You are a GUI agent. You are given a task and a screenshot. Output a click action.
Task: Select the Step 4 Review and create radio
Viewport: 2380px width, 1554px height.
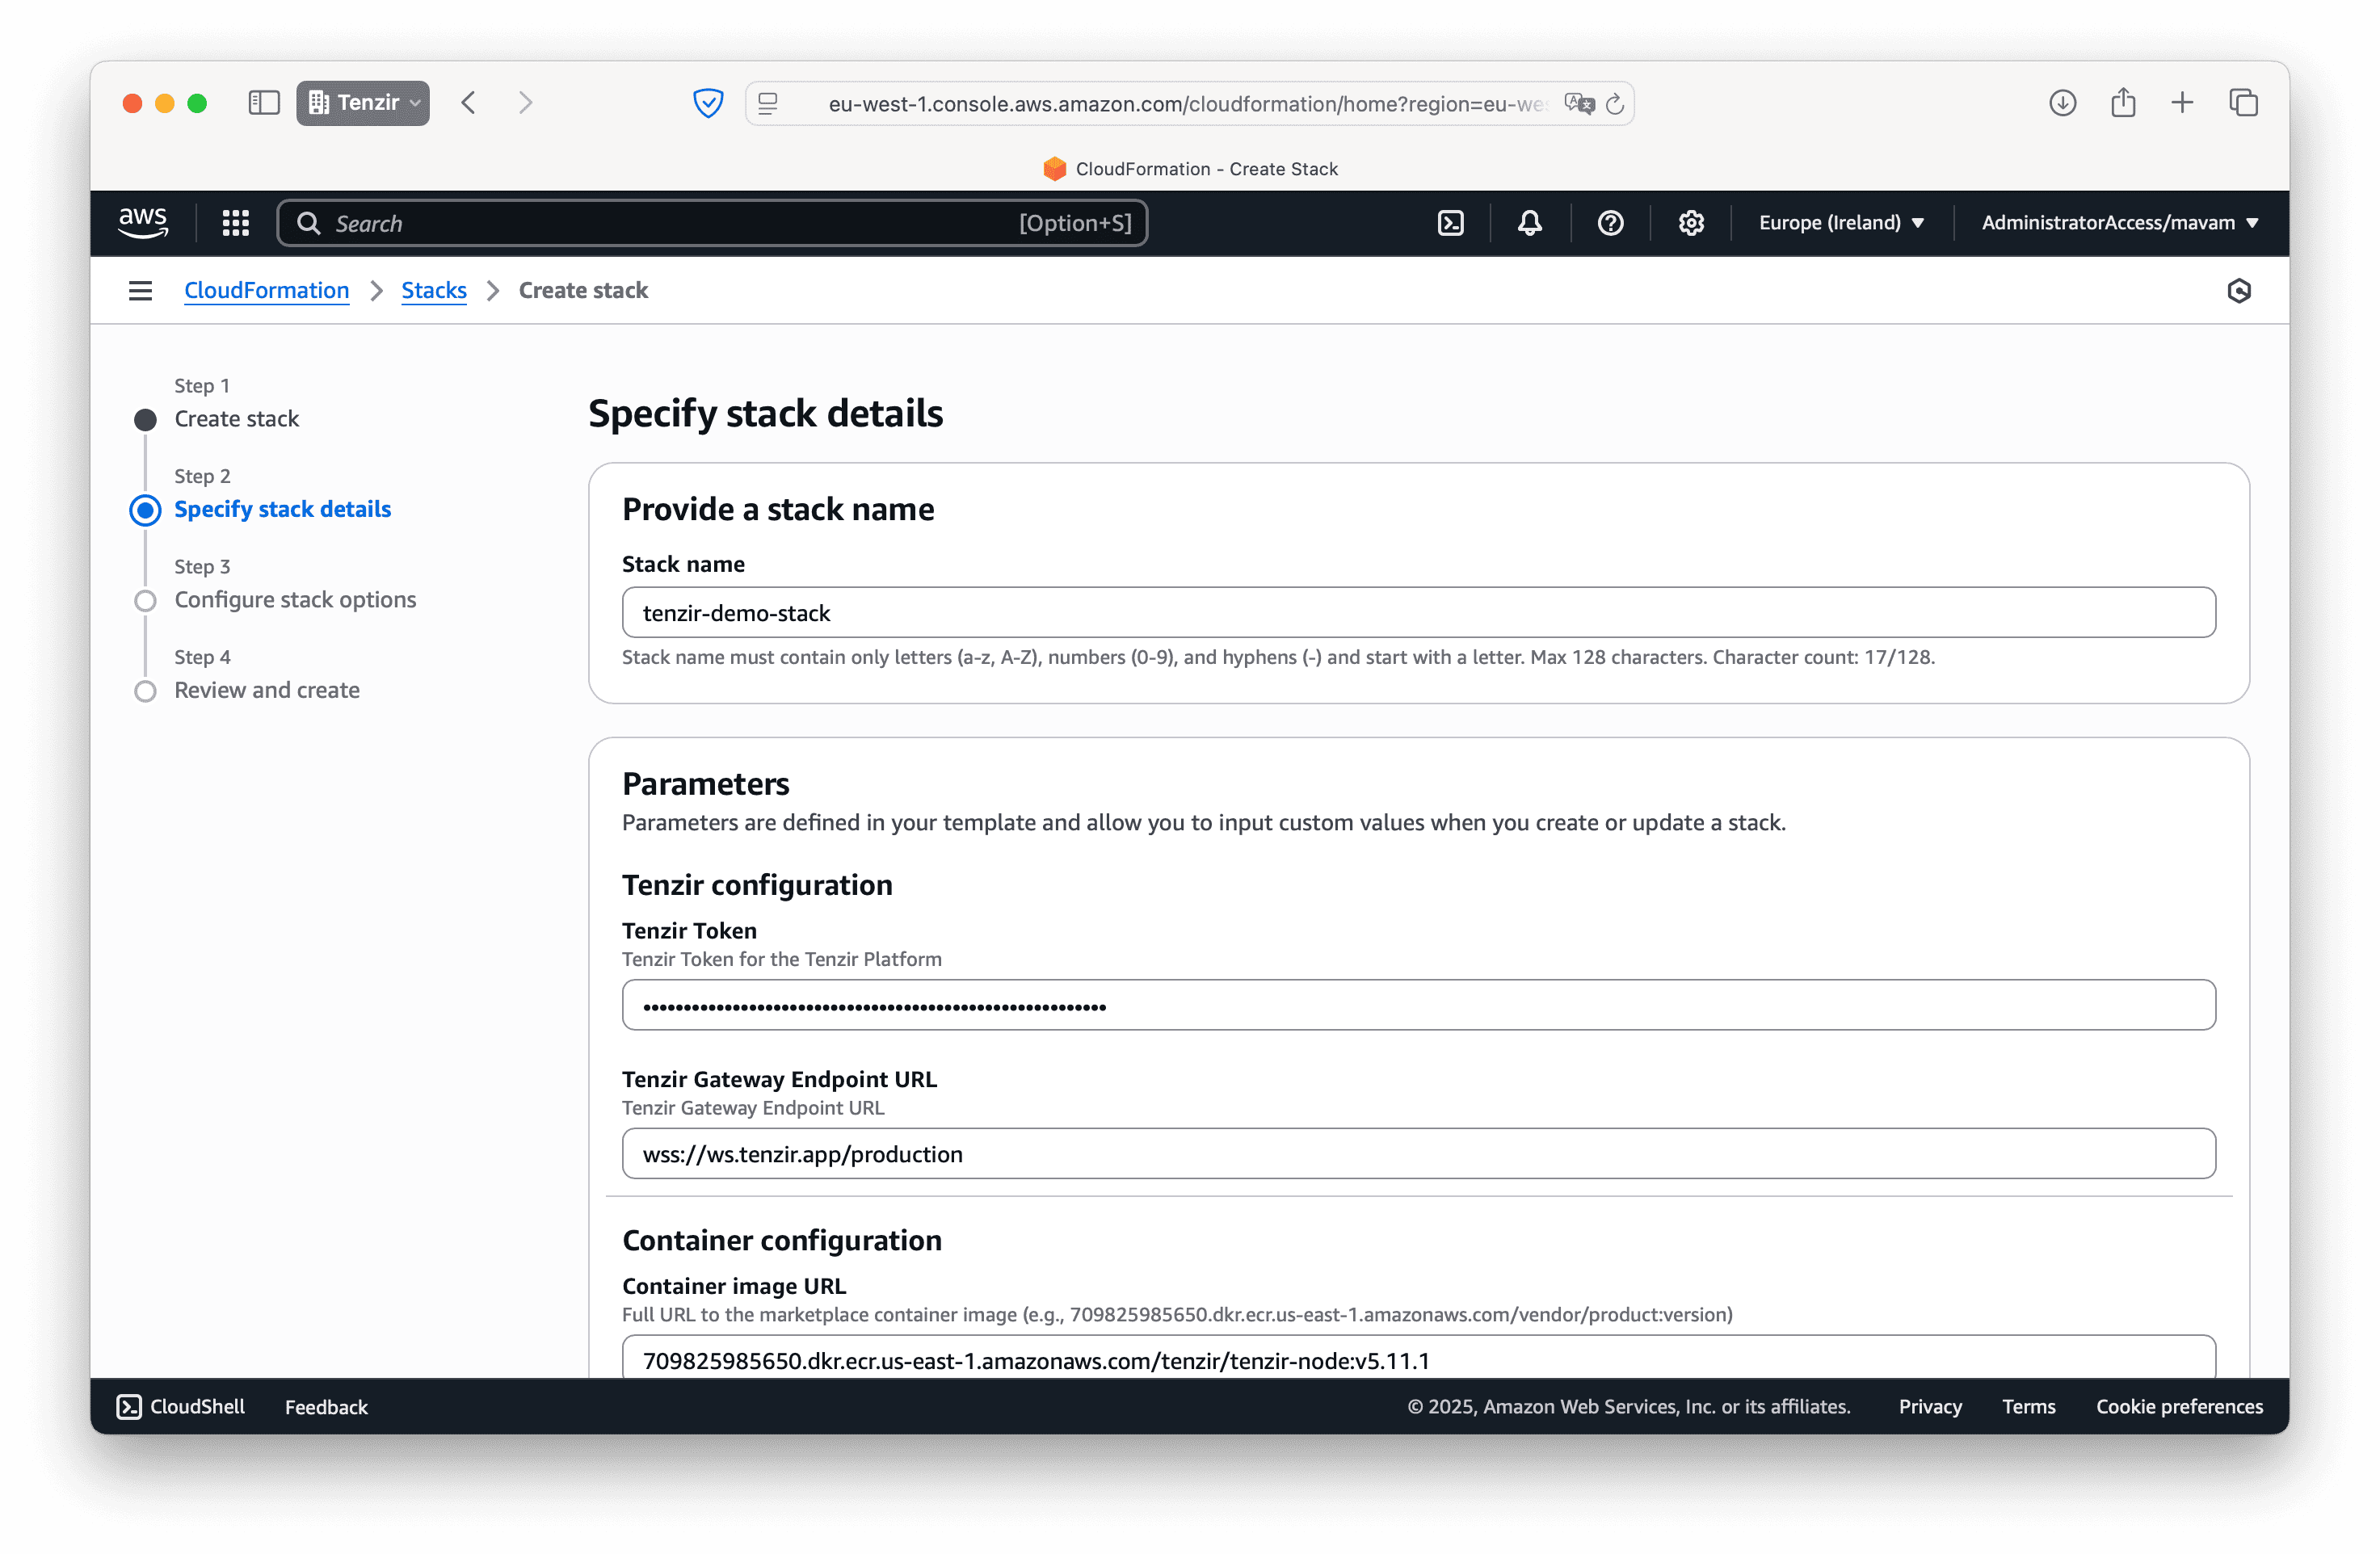tap(146, 690)
